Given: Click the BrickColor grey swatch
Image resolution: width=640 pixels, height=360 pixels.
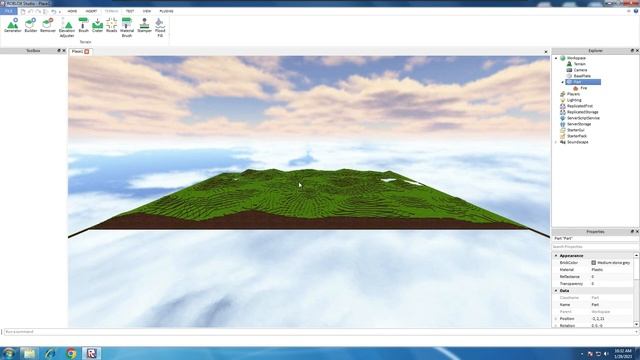Looking at the screenshot, I should 593,263.
